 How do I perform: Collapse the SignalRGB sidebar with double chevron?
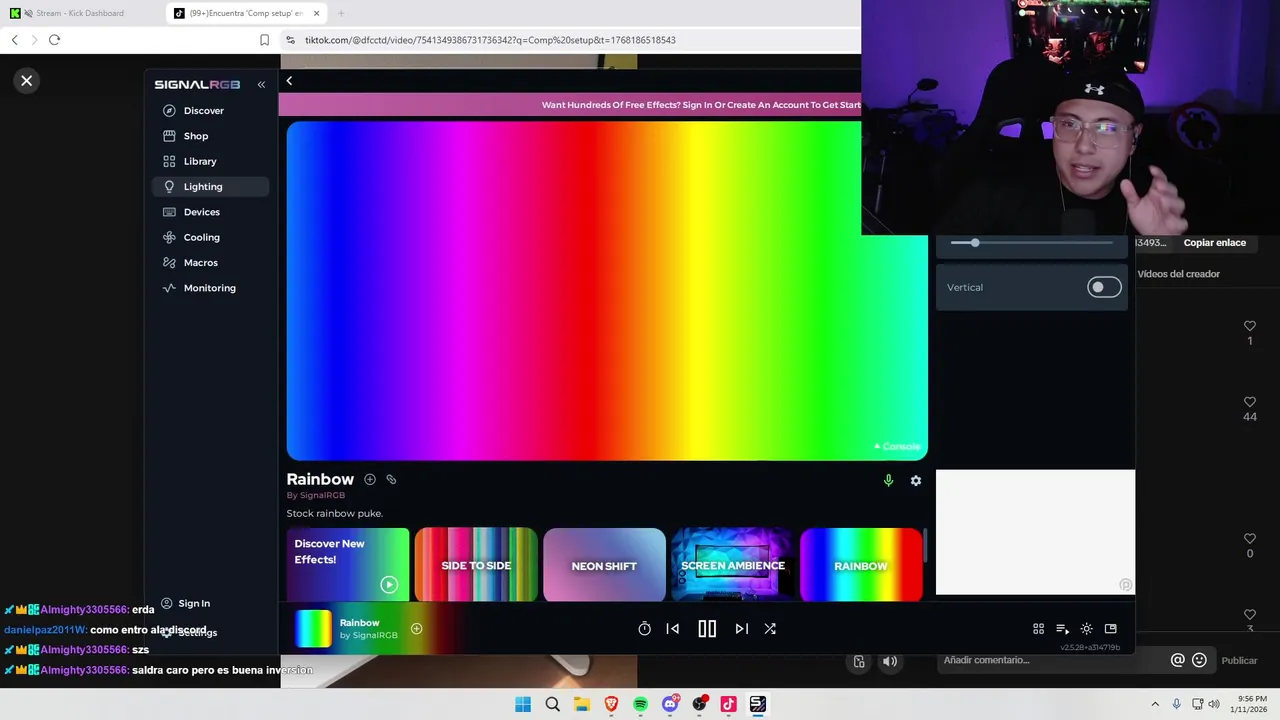[x=261, y=85]
